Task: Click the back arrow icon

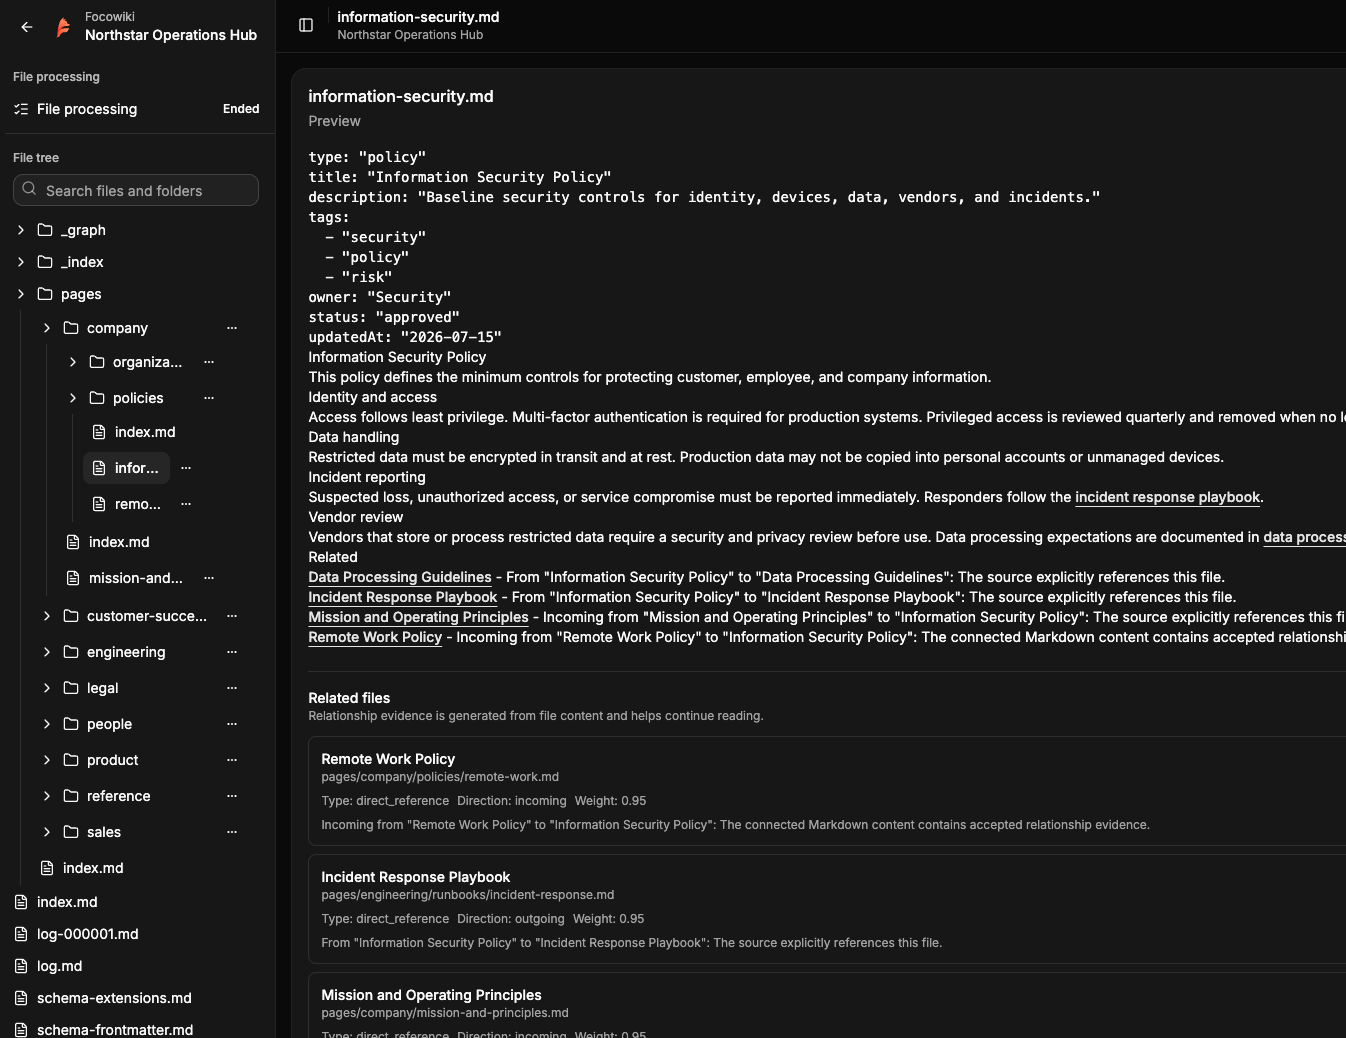Action: click(27, 27)
